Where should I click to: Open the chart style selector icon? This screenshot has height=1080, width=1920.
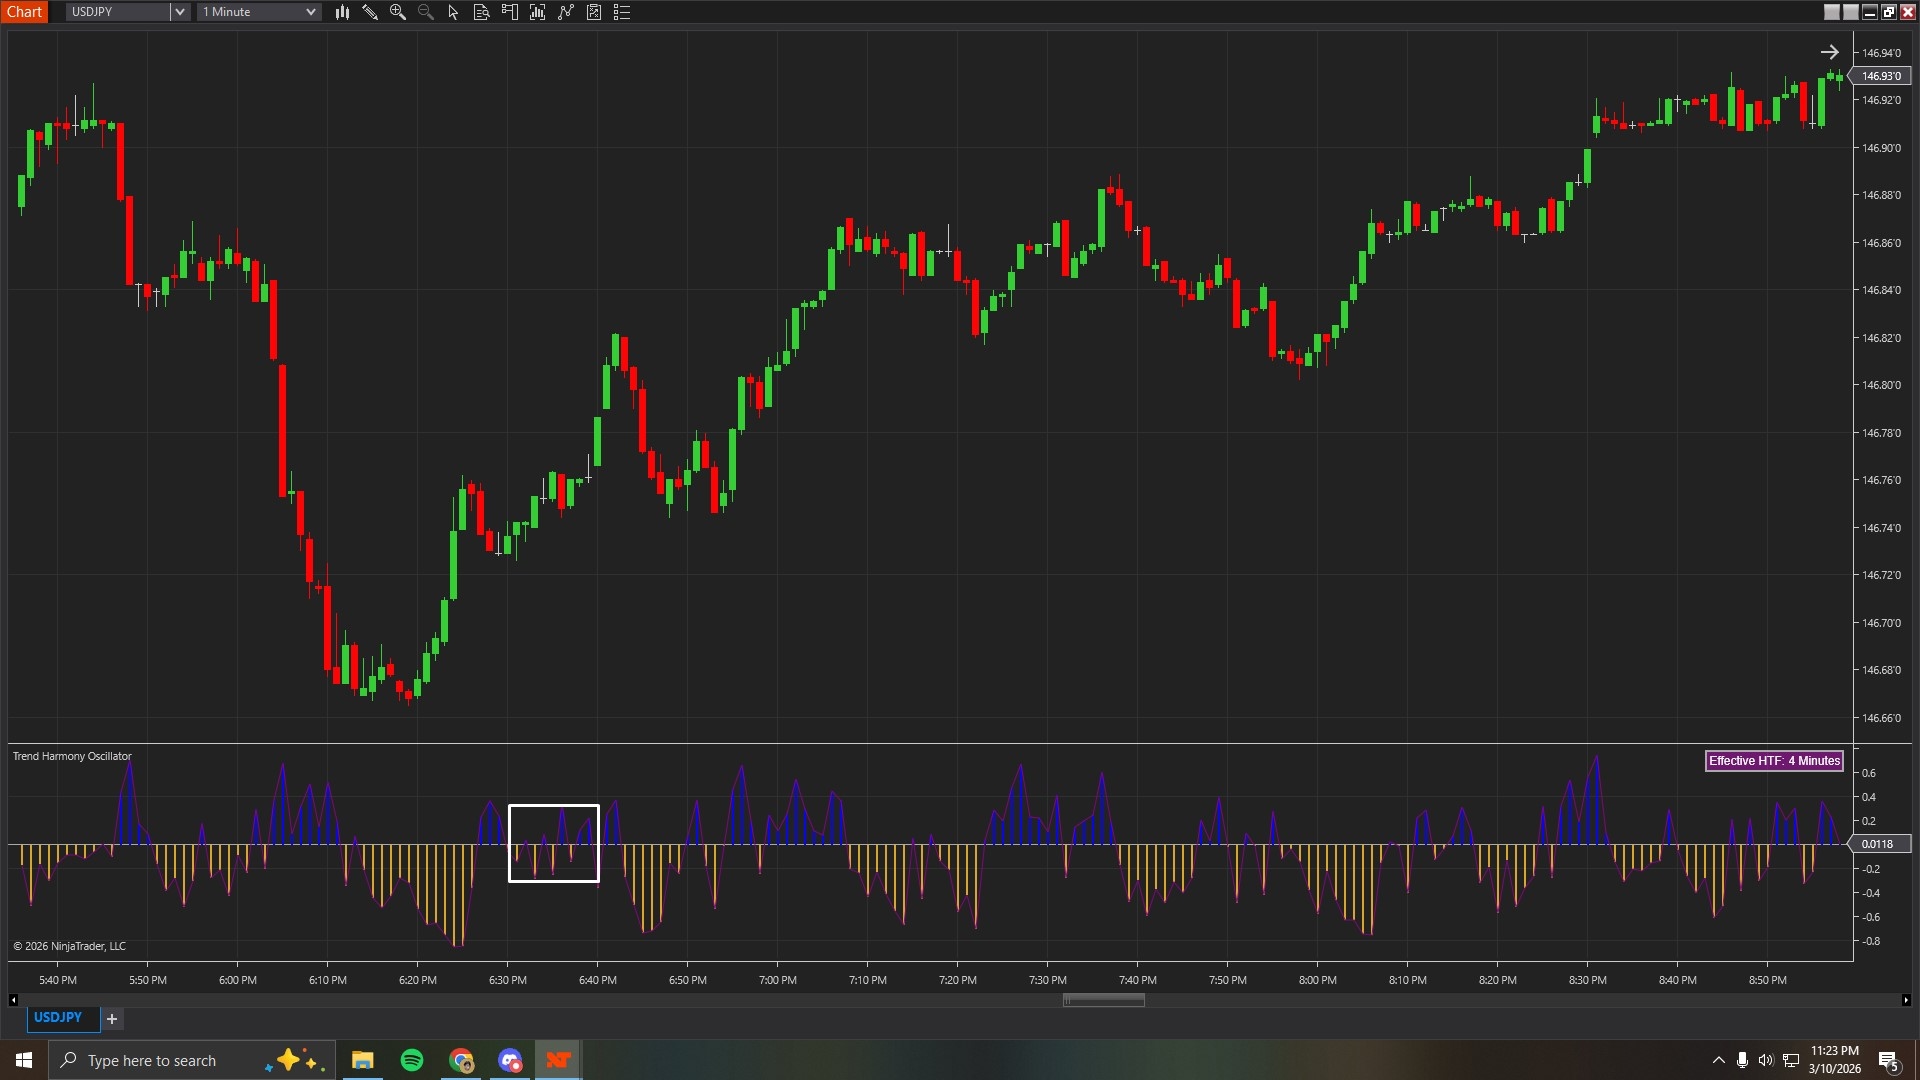tap(343, 12)
